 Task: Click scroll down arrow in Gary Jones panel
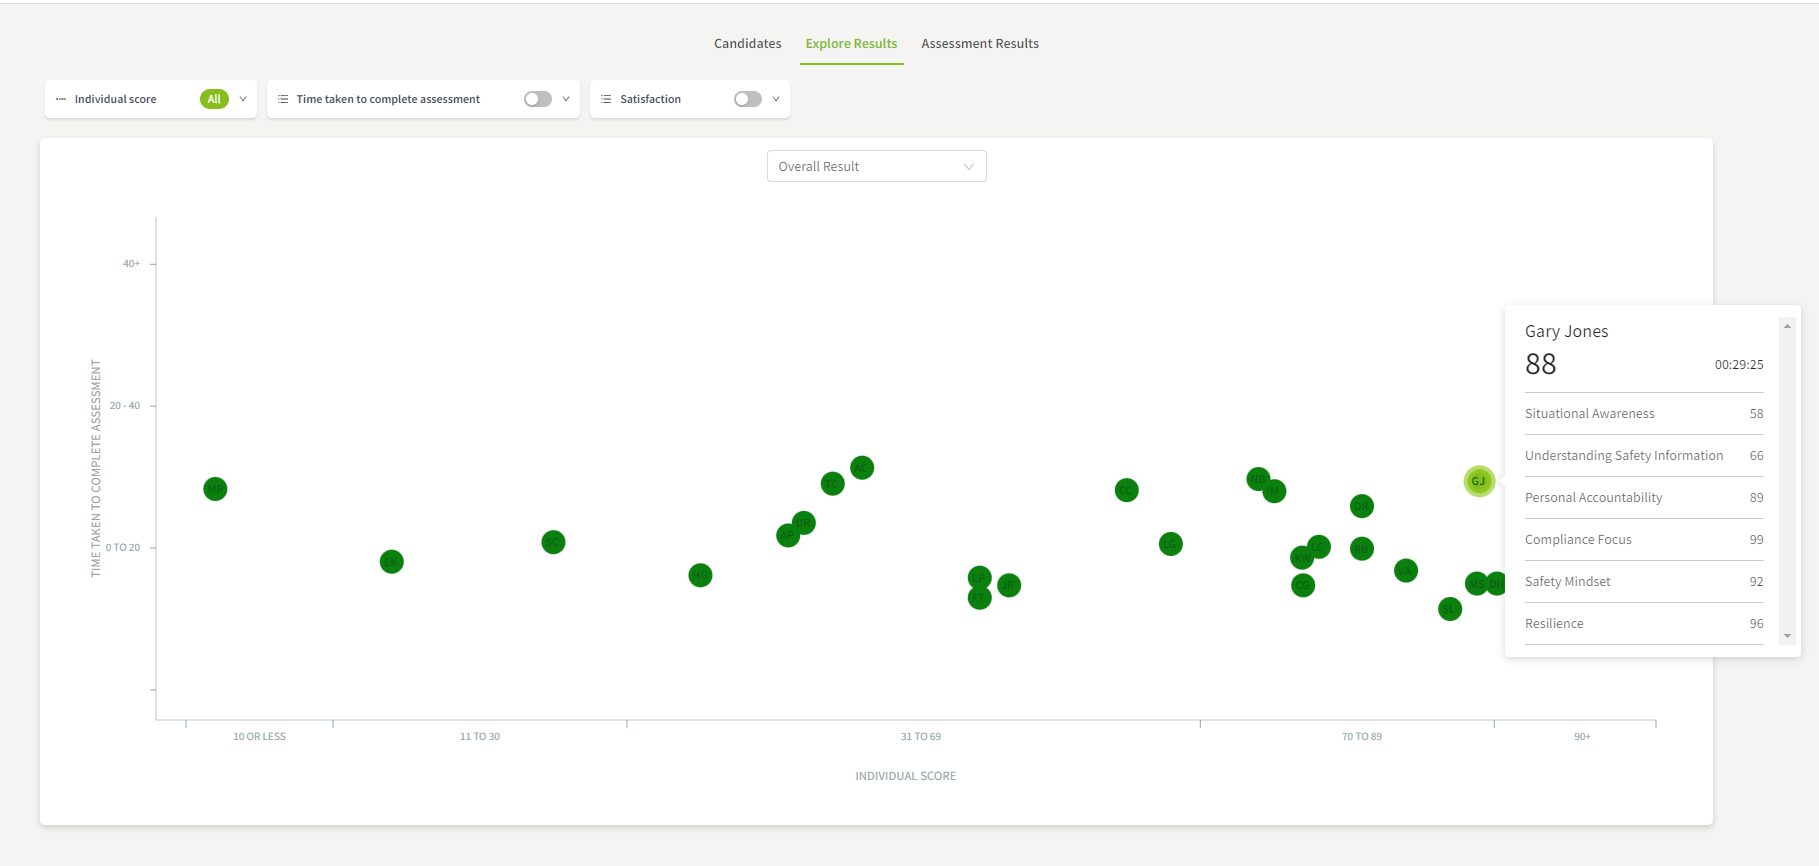tap(1787, 636)
